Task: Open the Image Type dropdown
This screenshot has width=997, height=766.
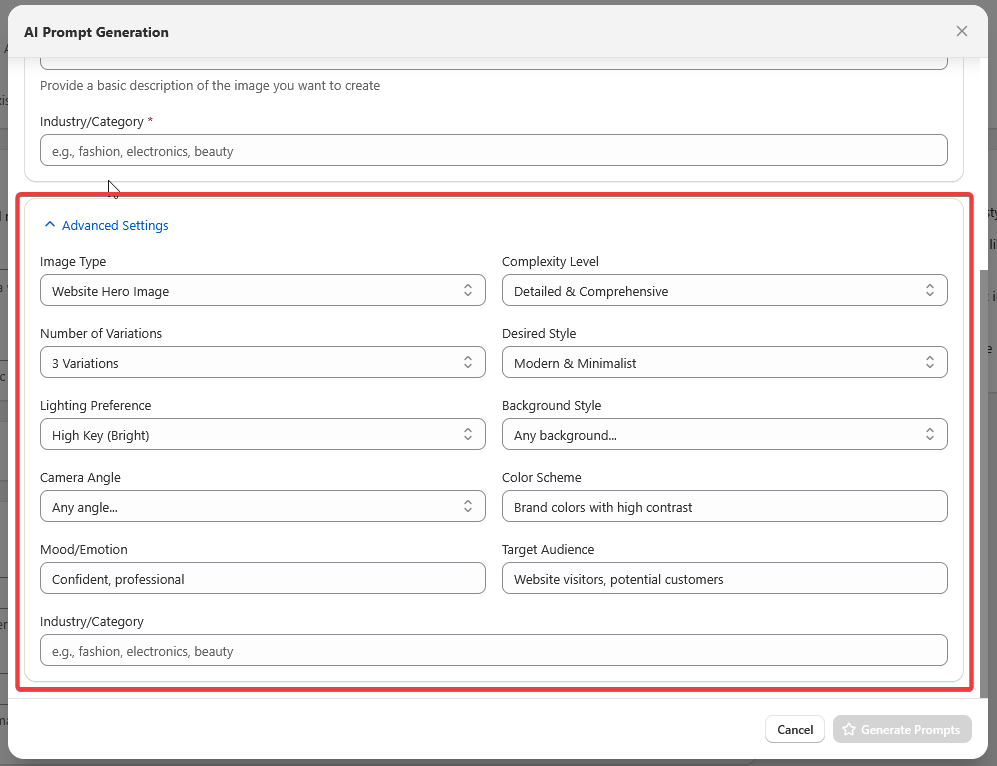Action: 262,291
